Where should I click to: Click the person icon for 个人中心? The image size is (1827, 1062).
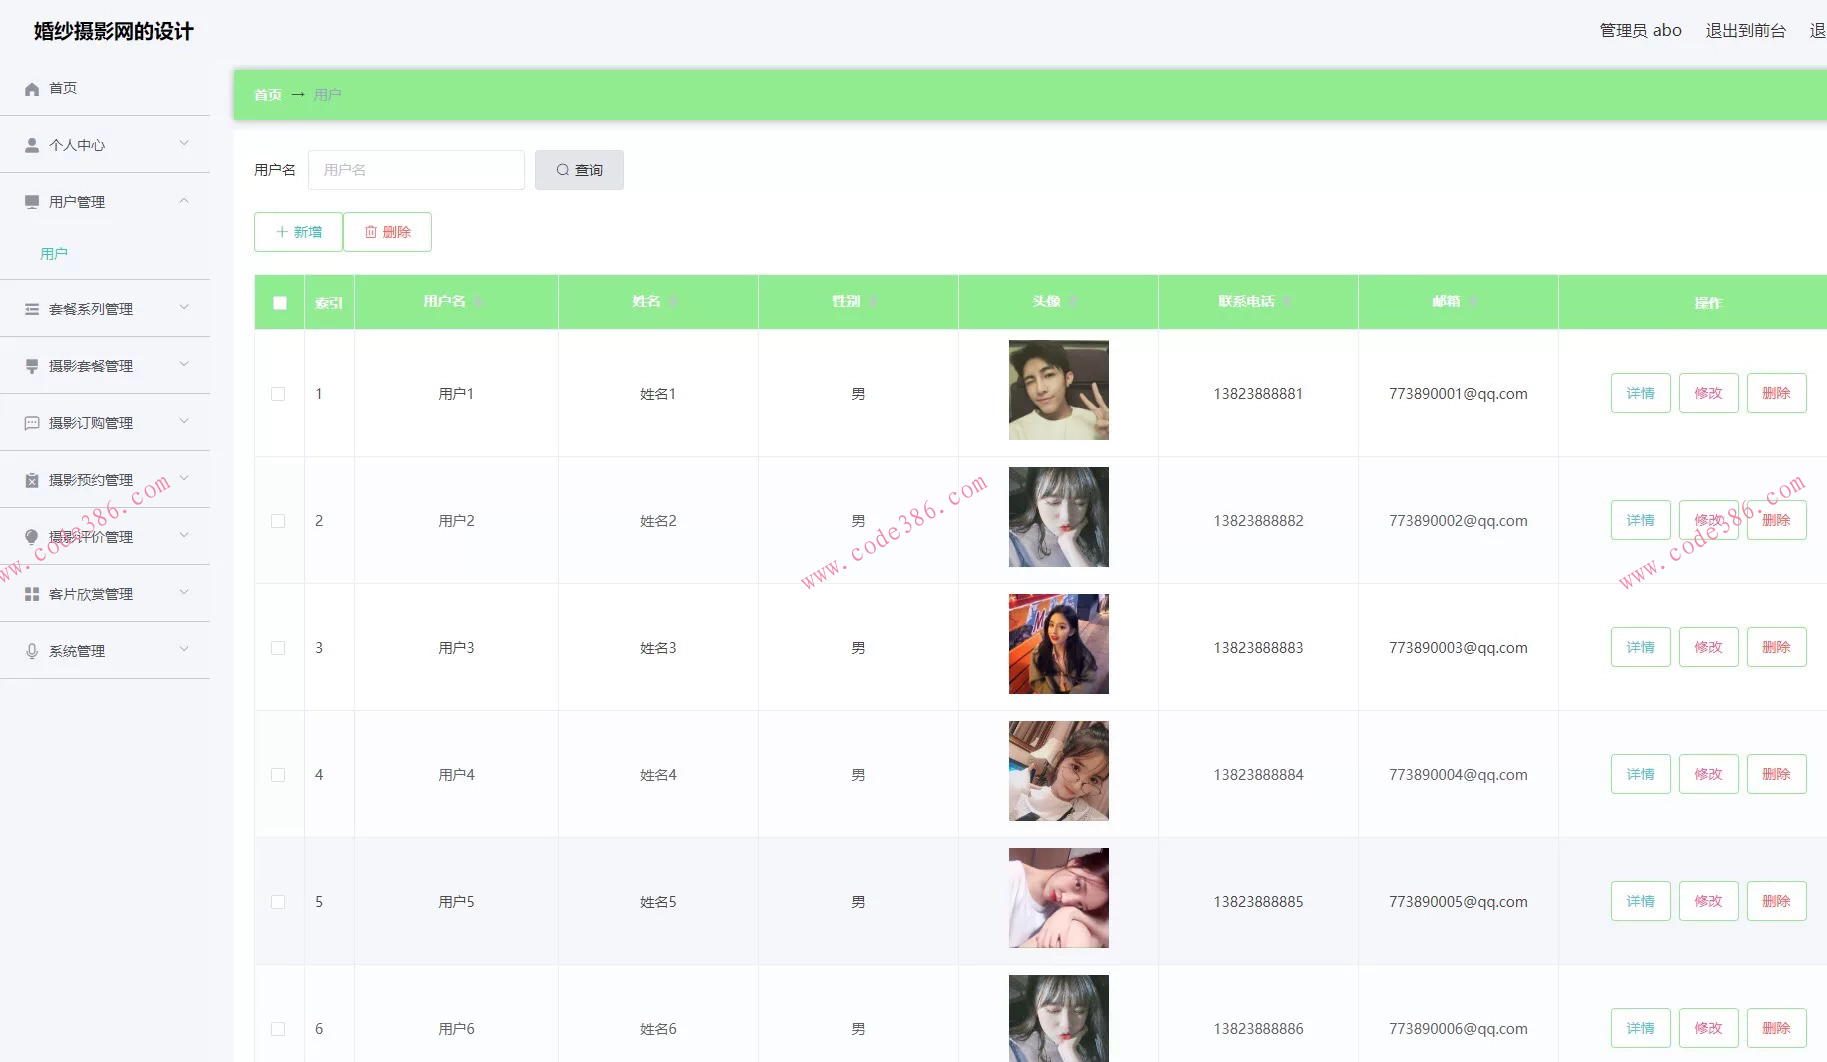click(x=32, y=145)
